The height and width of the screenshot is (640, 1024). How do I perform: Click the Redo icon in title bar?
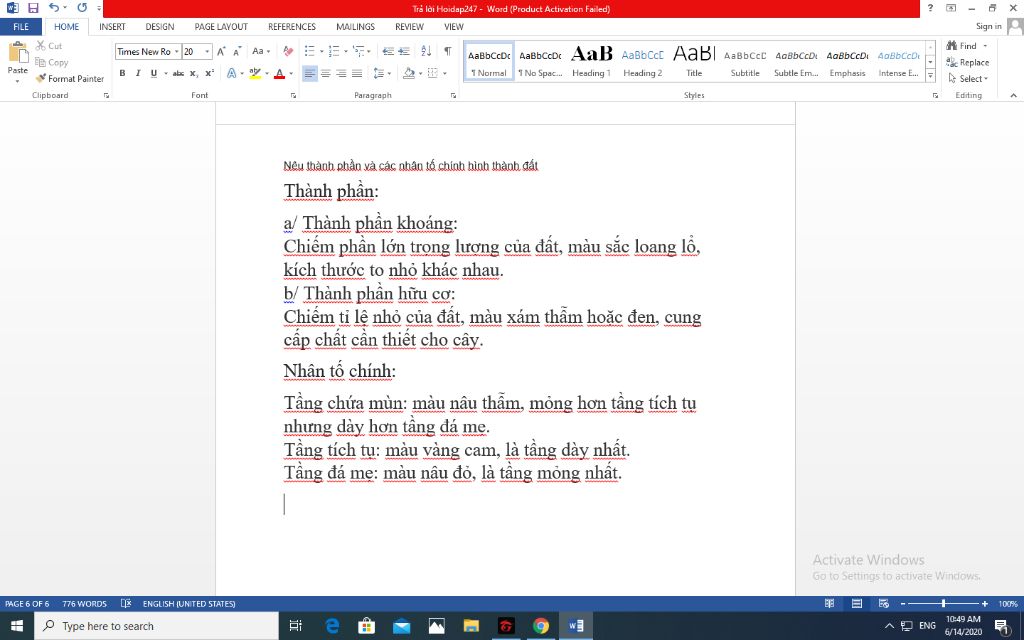click(x=82, y=8)
